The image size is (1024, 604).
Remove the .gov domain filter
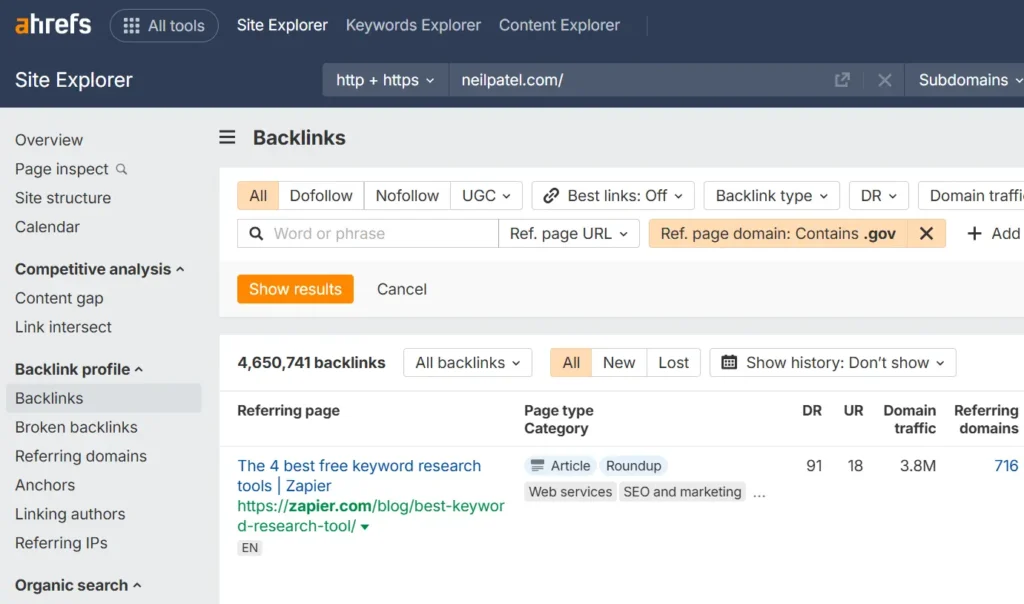[x=926, y=234]
